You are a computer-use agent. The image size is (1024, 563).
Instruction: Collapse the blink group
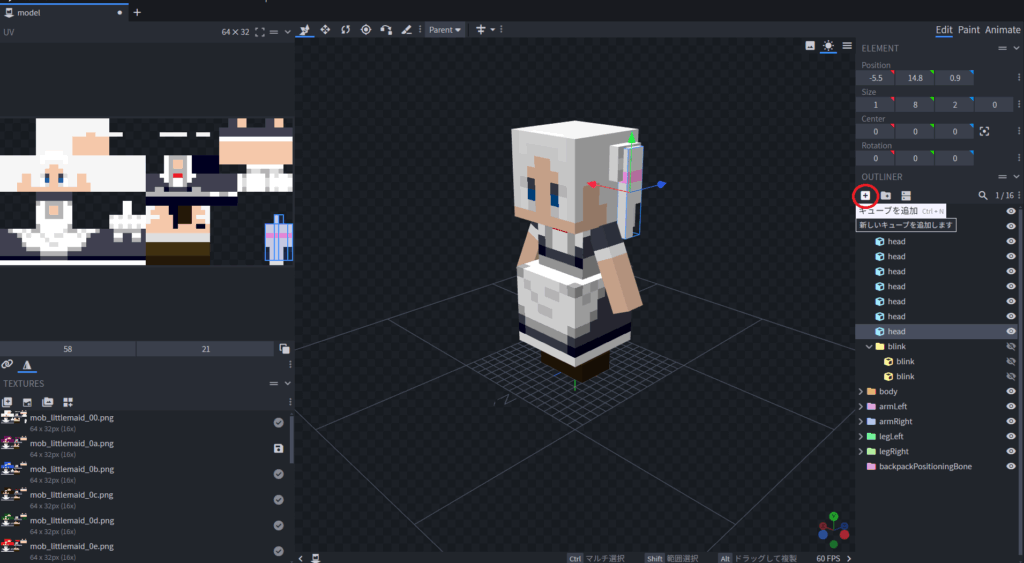click(869, 347)
